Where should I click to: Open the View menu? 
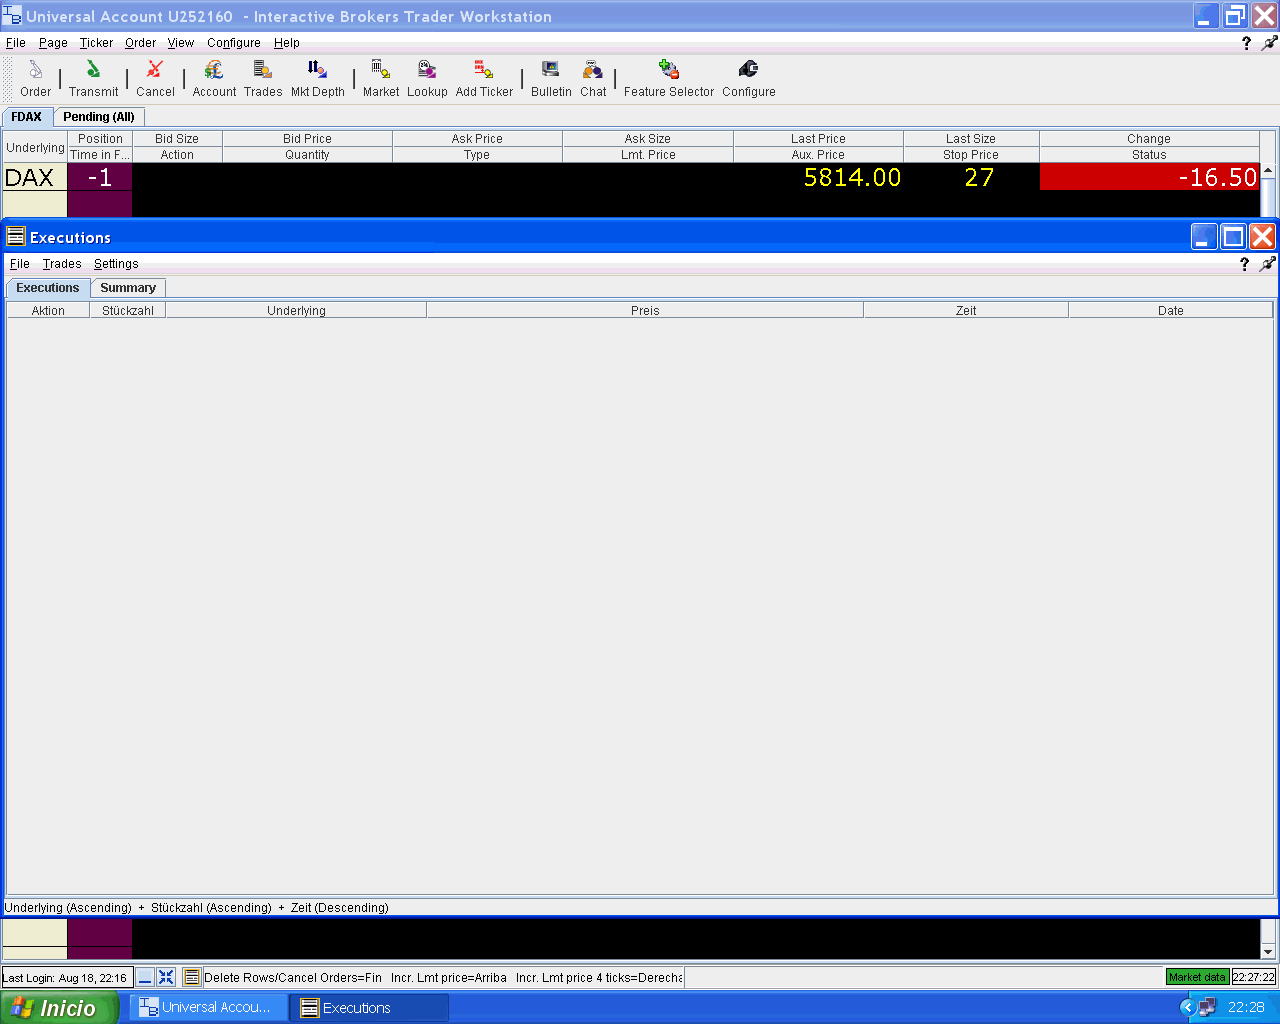tap(181, 43)
